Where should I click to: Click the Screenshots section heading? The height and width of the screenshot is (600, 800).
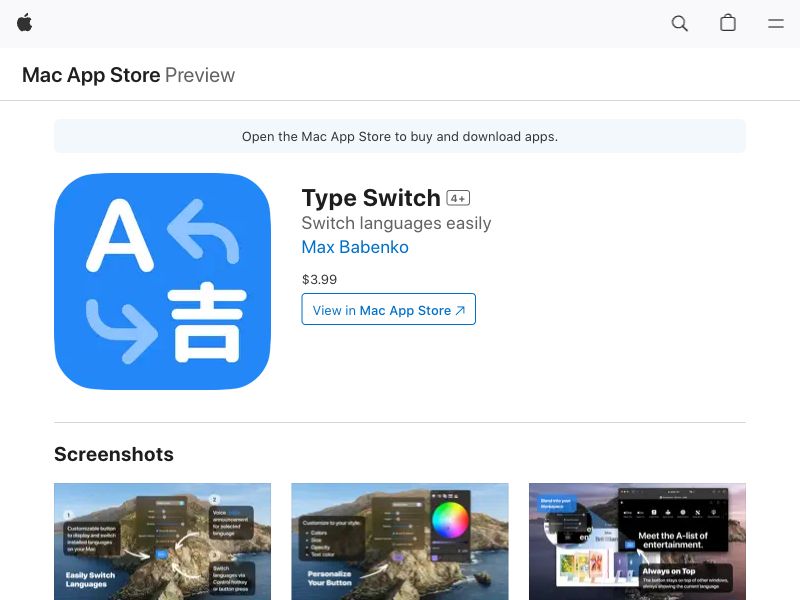coord(114,454)
